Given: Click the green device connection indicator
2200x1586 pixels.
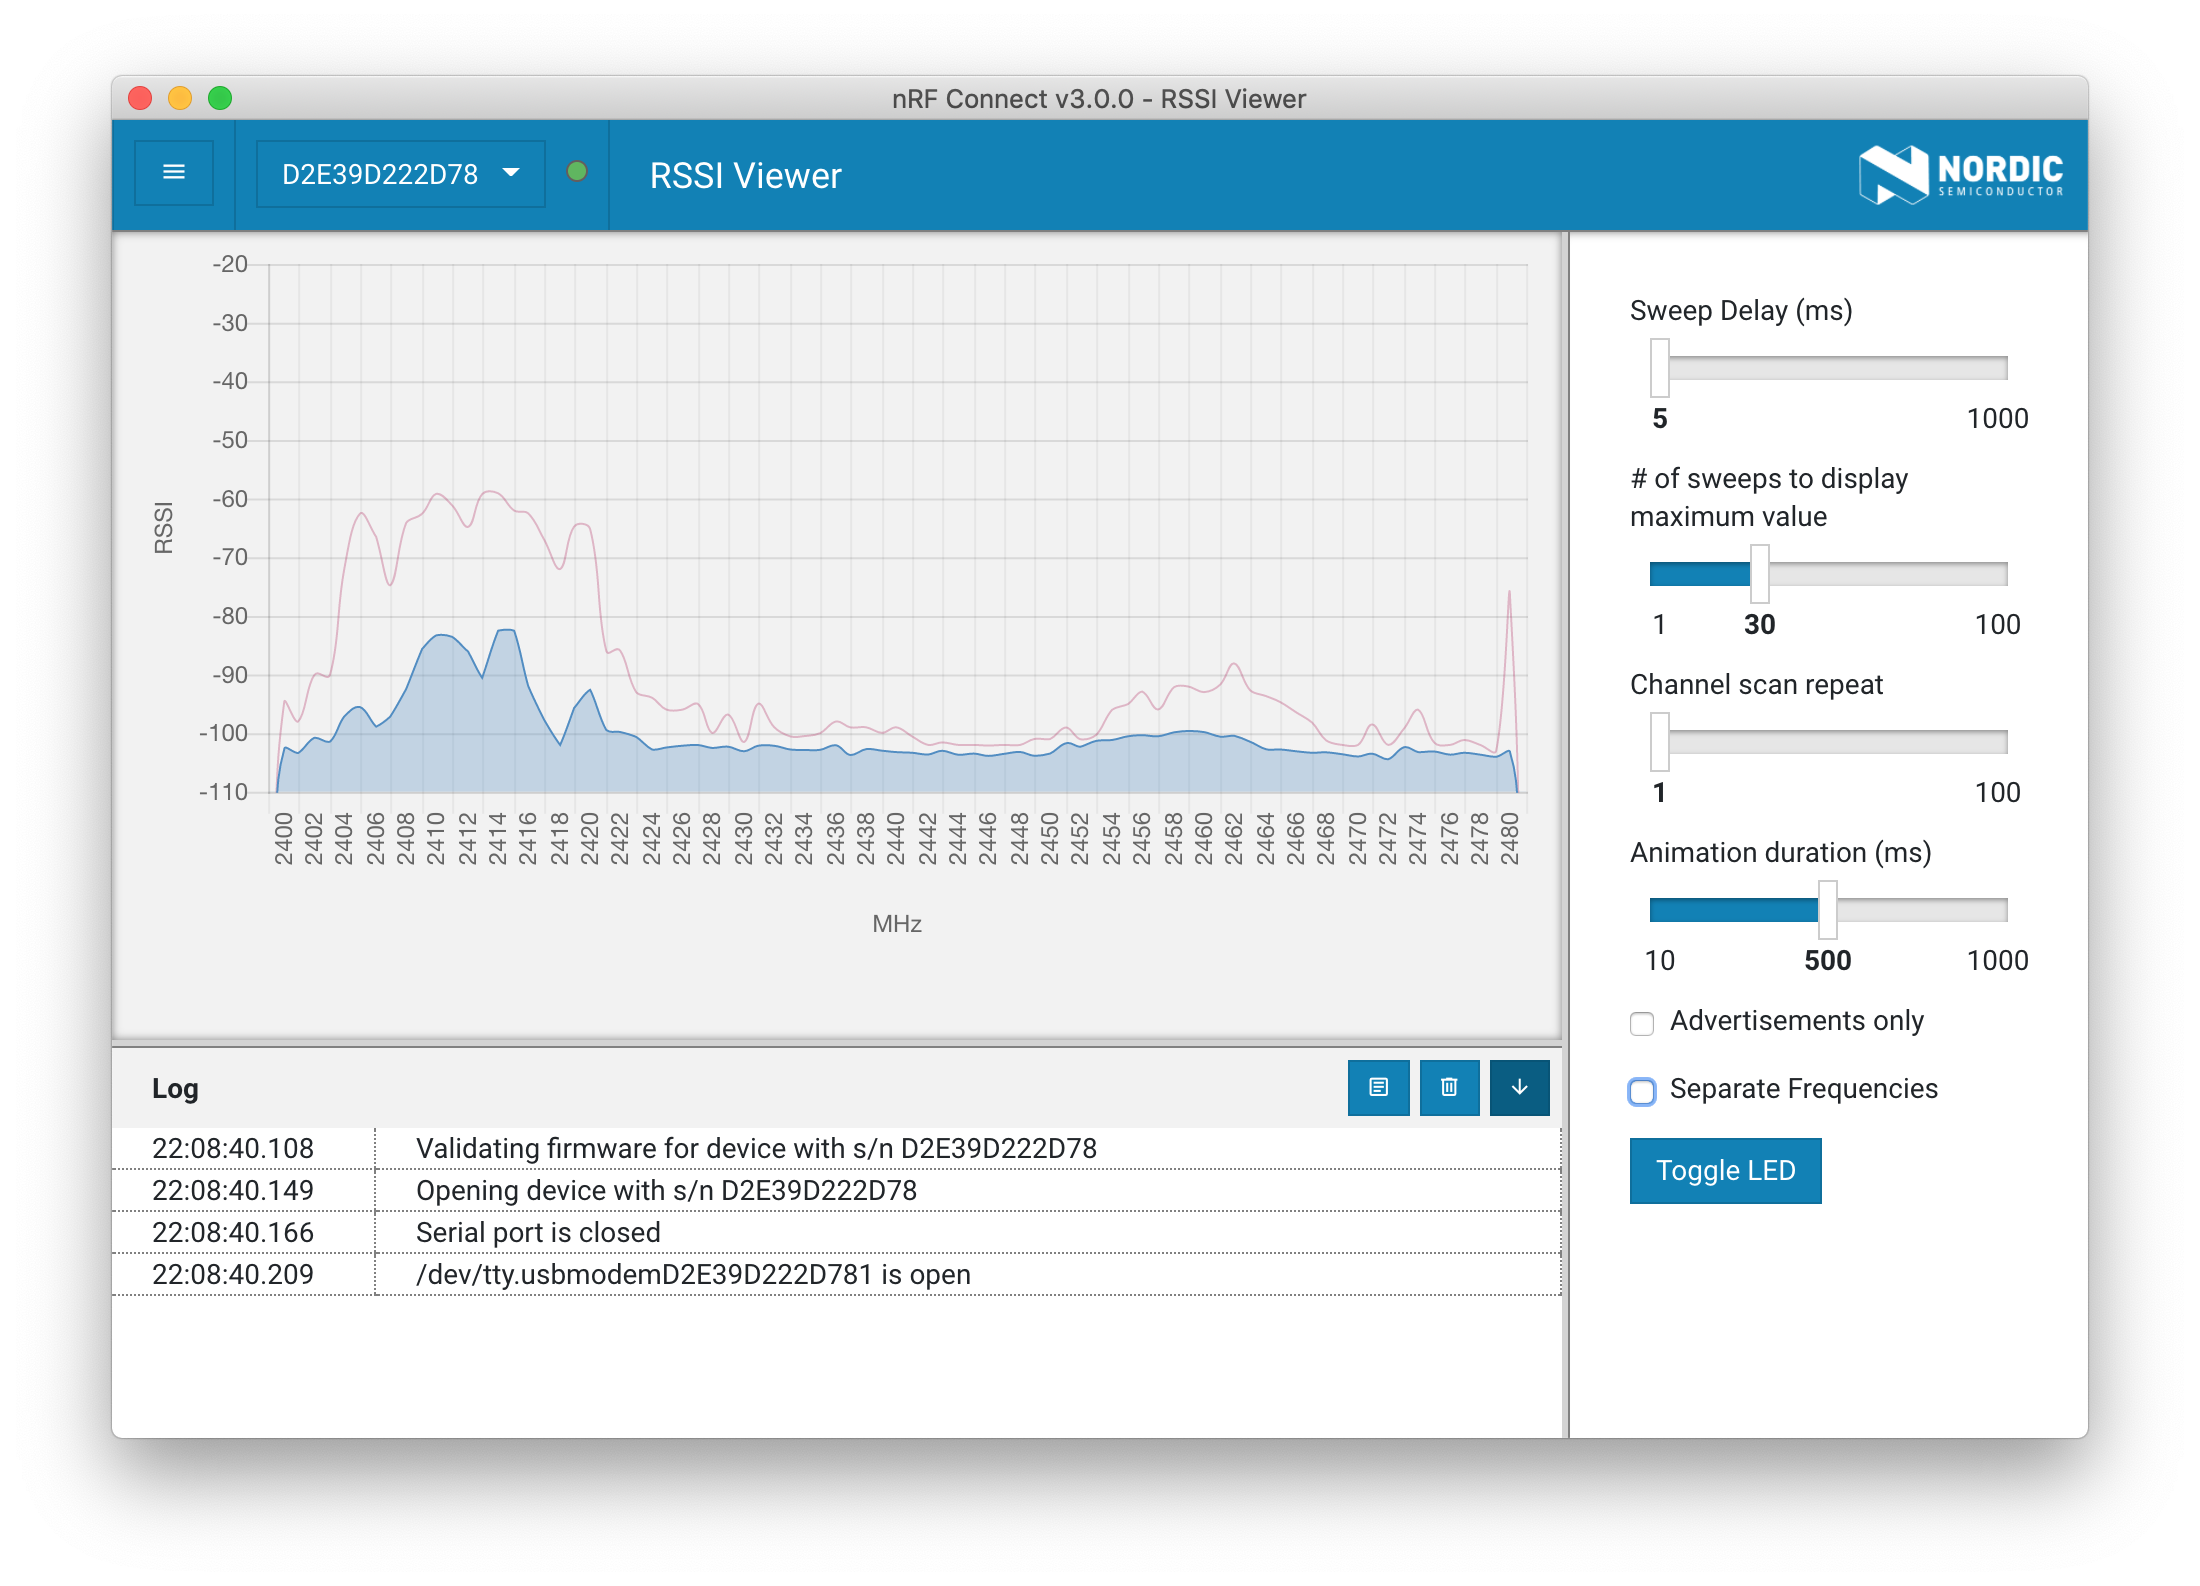Looking at the screenshot, I should (578, 172).
